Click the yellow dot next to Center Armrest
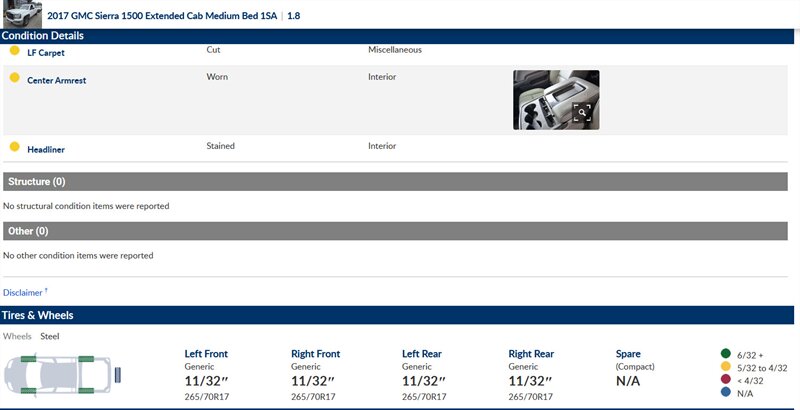This screenshot has width=800, height=410. [14, 78]
